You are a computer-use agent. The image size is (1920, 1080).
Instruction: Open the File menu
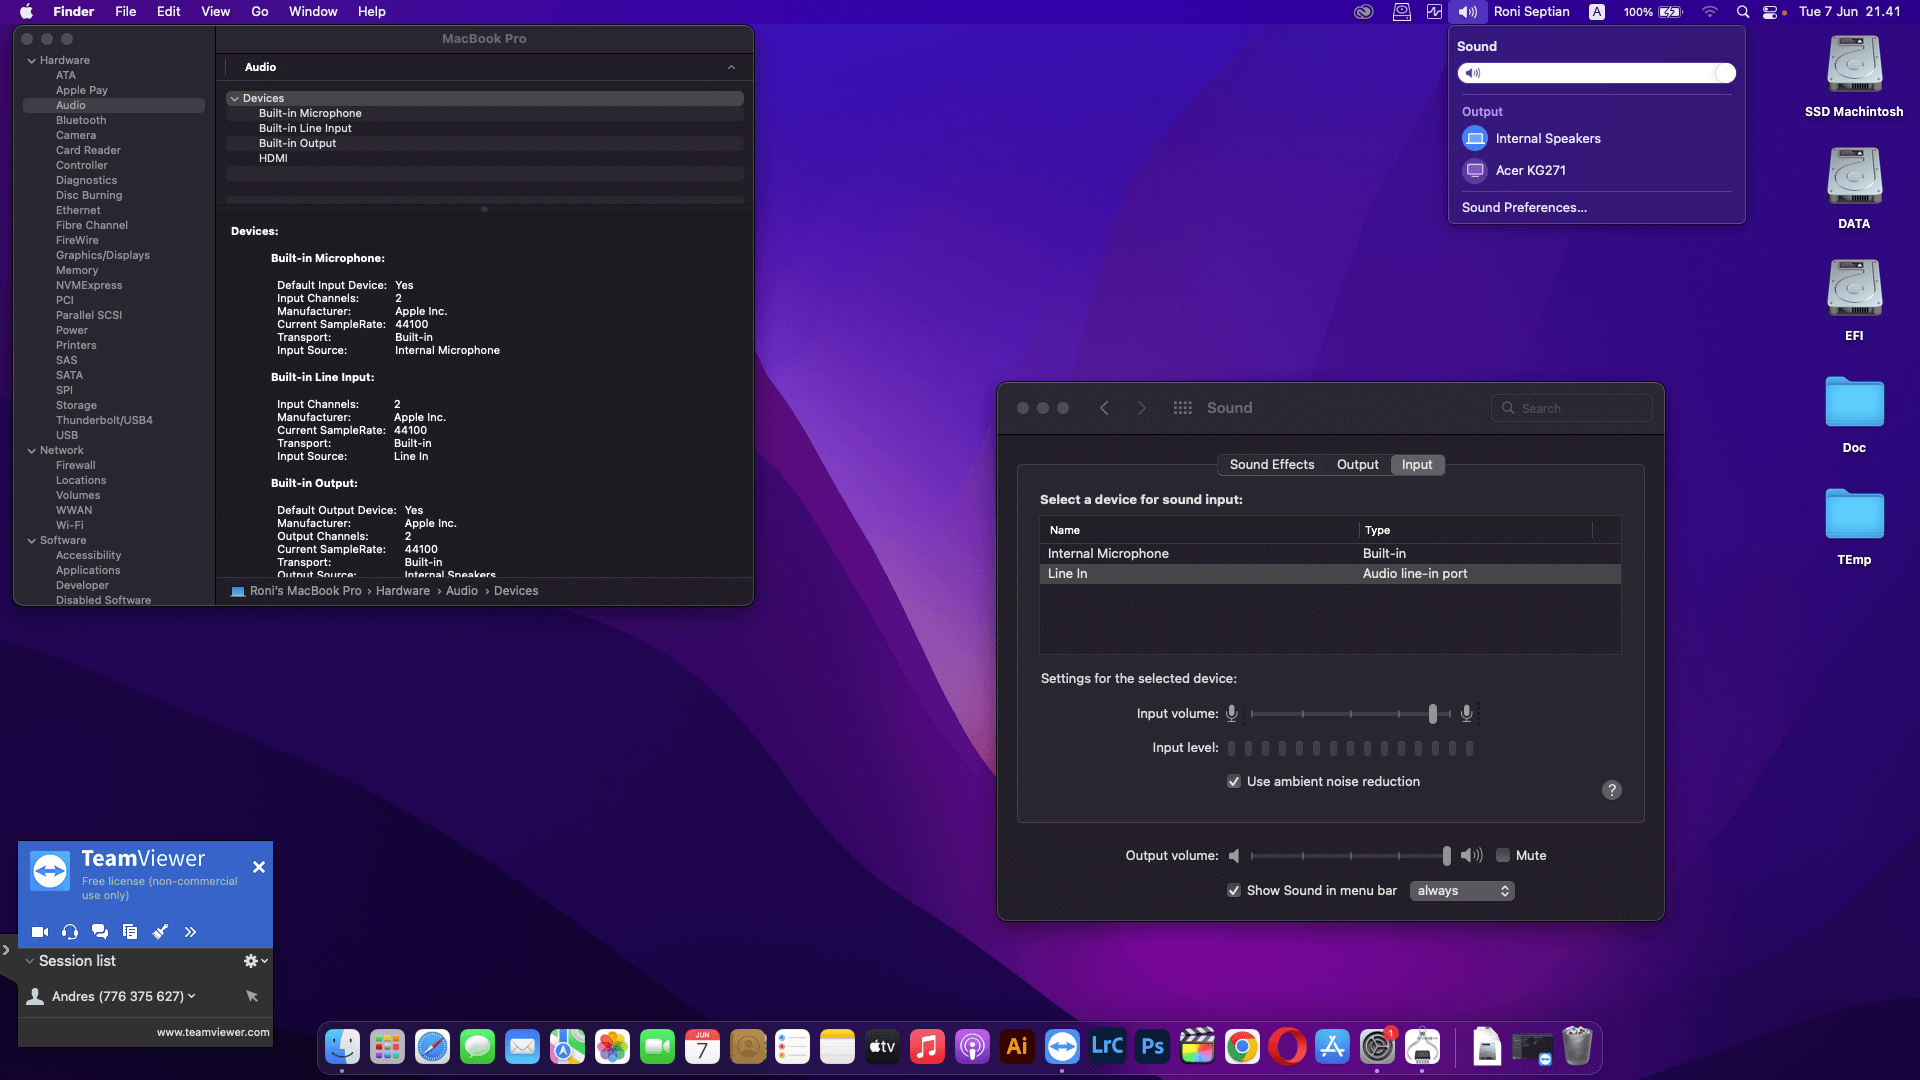tap(125, 12)
